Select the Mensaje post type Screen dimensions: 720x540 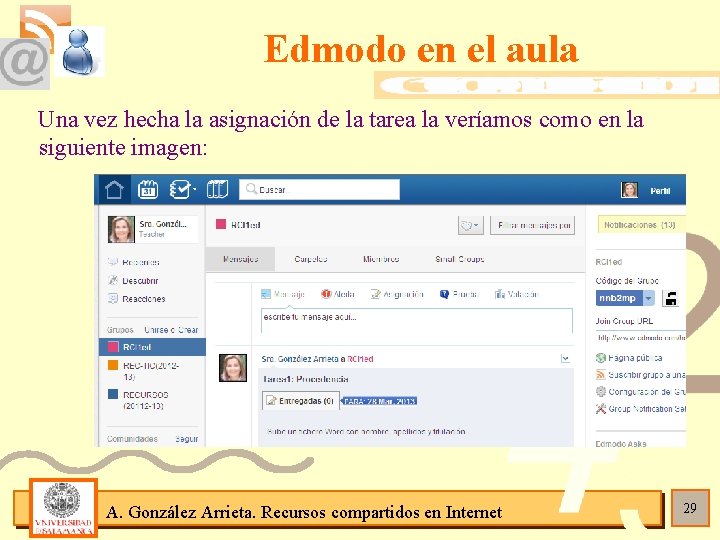(282, 294)
